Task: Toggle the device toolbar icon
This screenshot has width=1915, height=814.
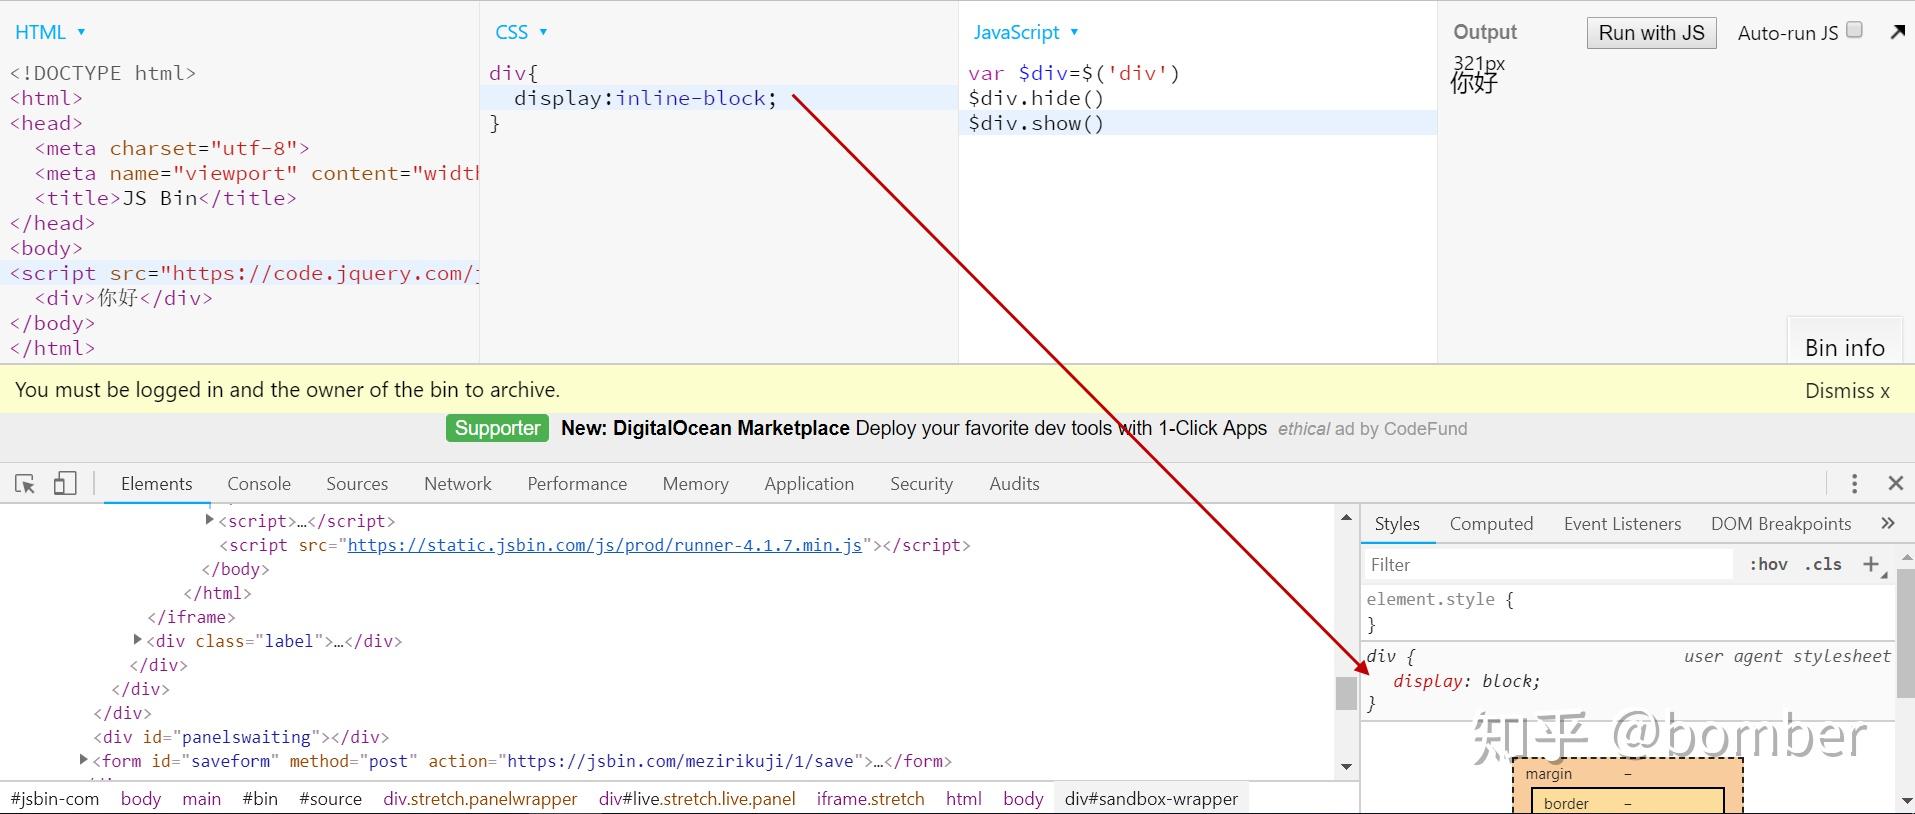Action: coord(65,484)
